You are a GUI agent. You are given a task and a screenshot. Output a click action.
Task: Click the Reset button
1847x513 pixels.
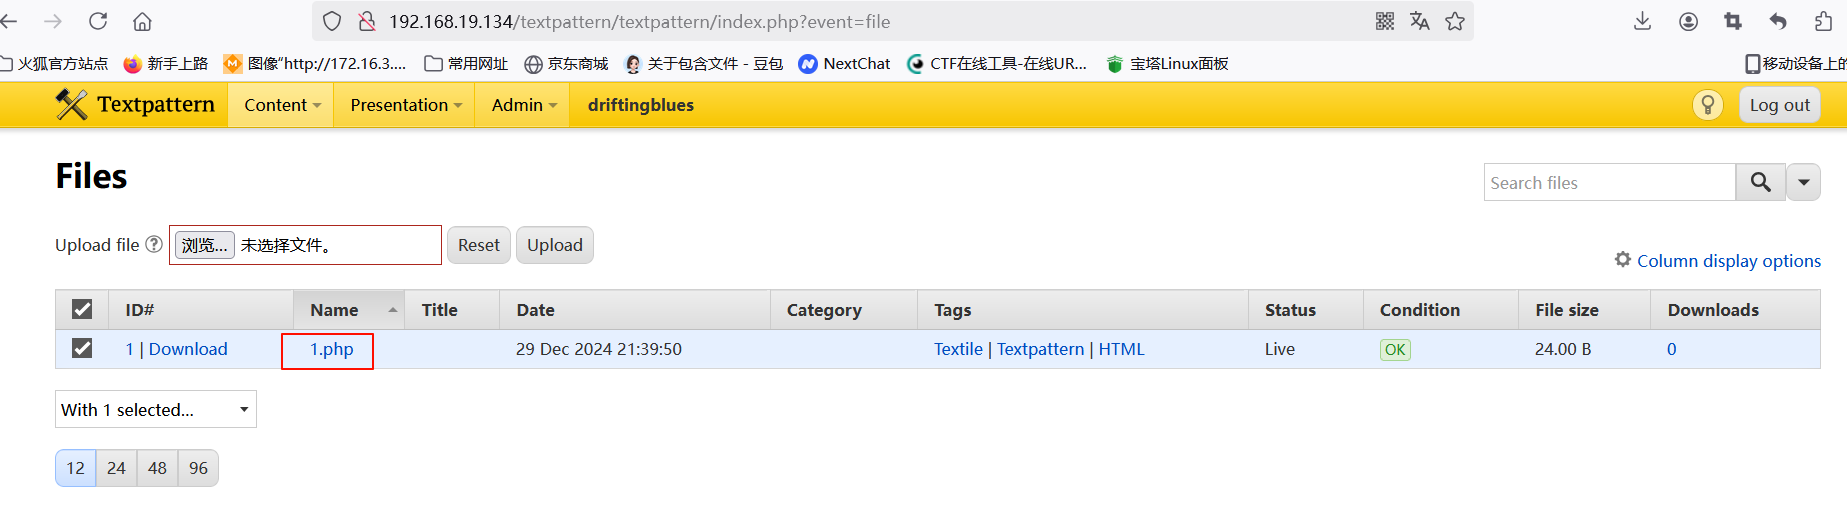479,245
